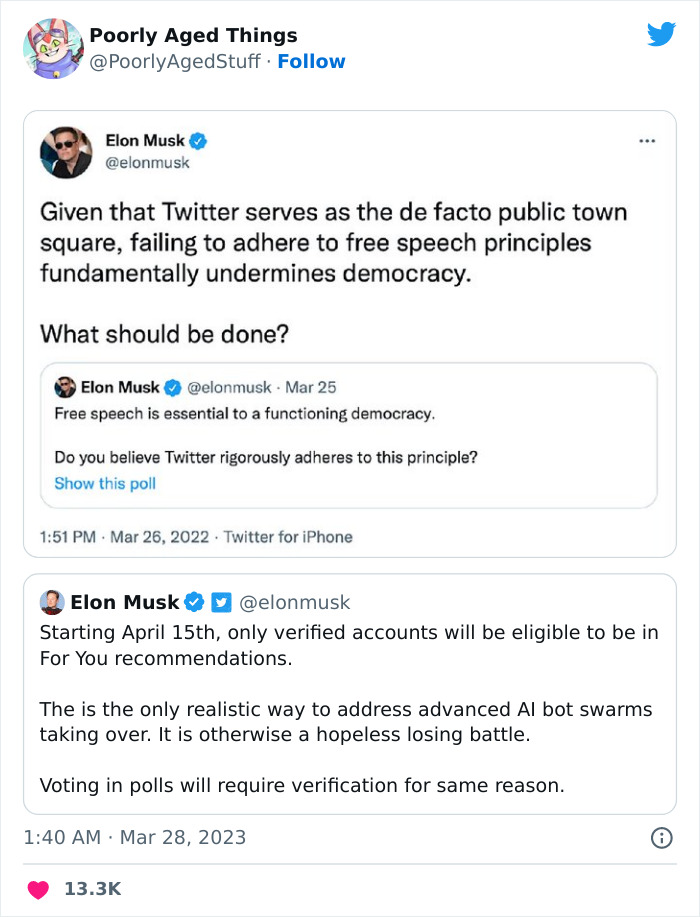Click the 'Poorly Aged Things' display name
Screen dimensions: 700x917
click(x=193, y=36)
